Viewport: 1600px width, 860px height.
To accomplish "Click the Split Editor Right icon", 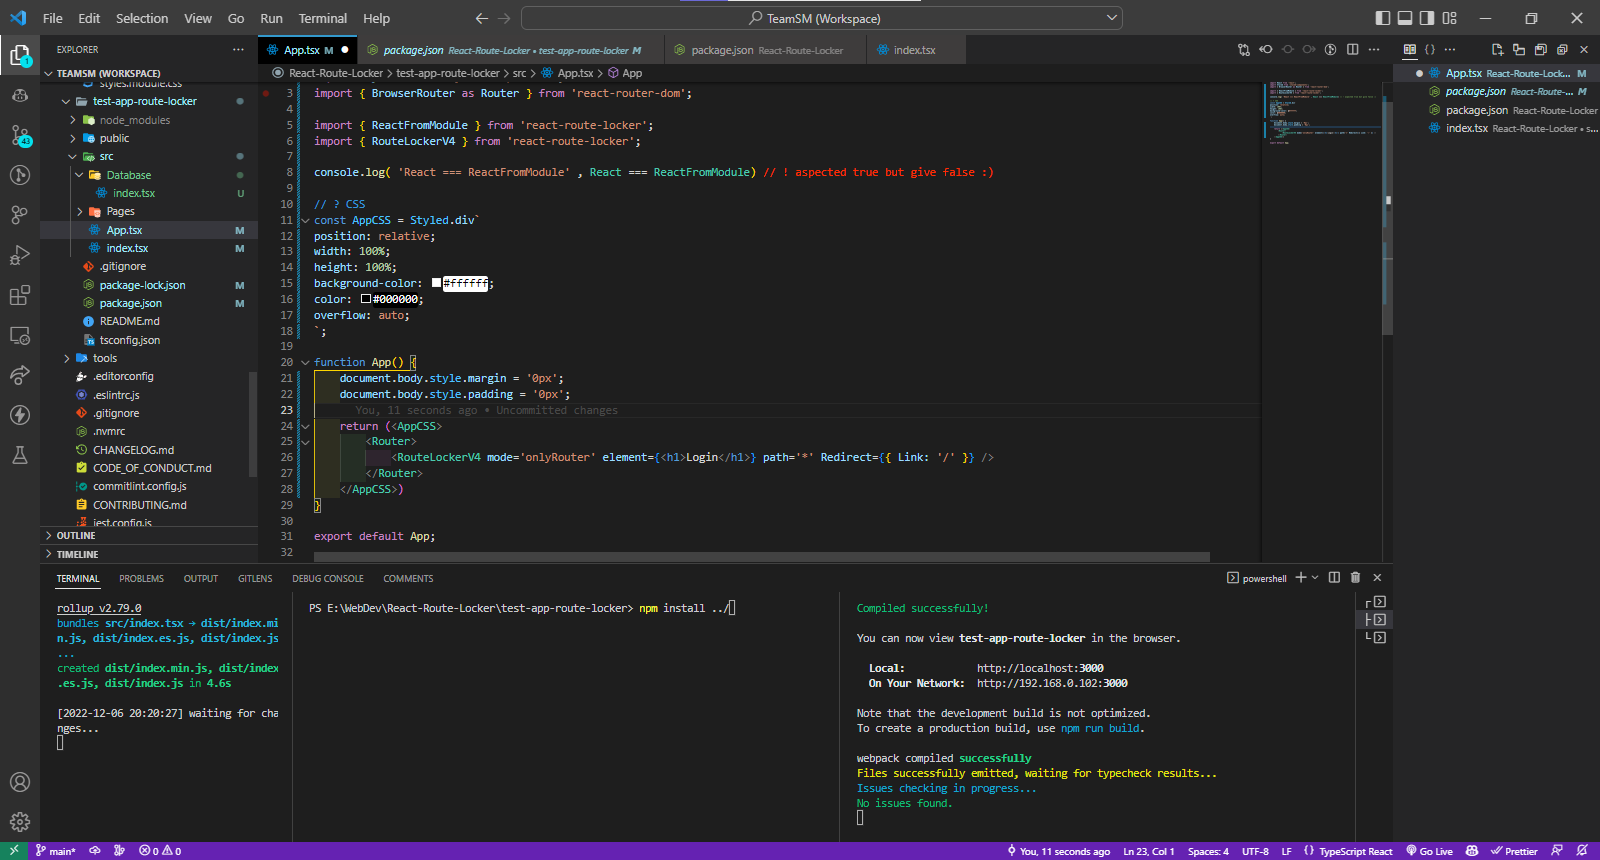I will [x=1353, y=49].
